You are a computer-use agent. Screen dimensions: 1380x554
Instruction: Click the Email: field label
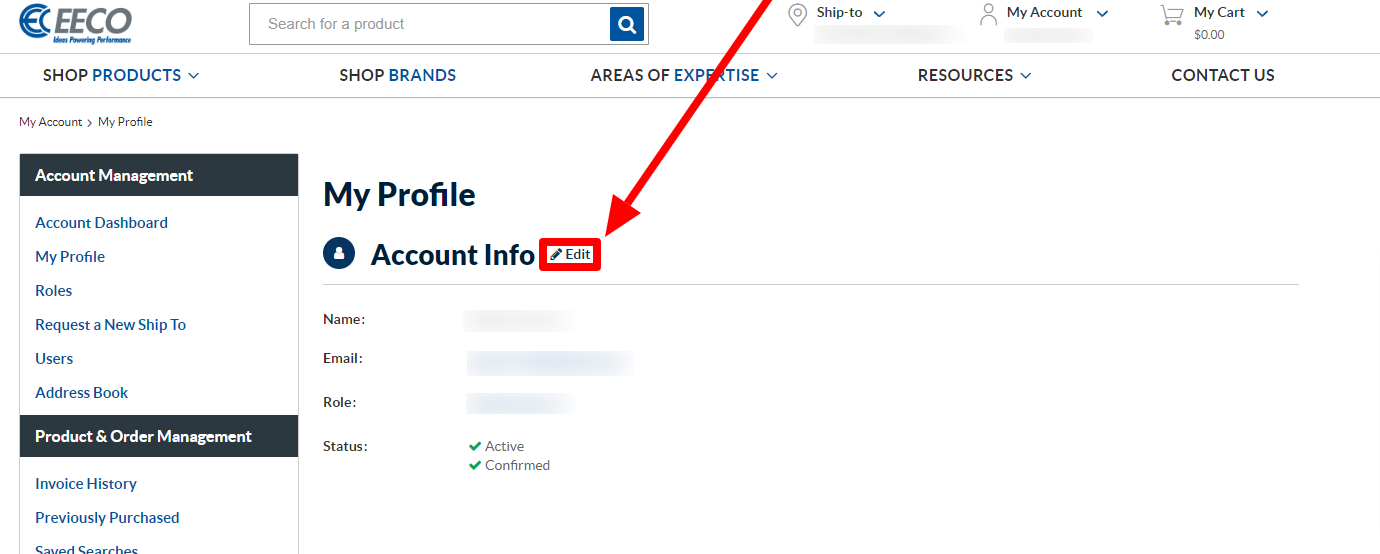(x=343, y=358)
